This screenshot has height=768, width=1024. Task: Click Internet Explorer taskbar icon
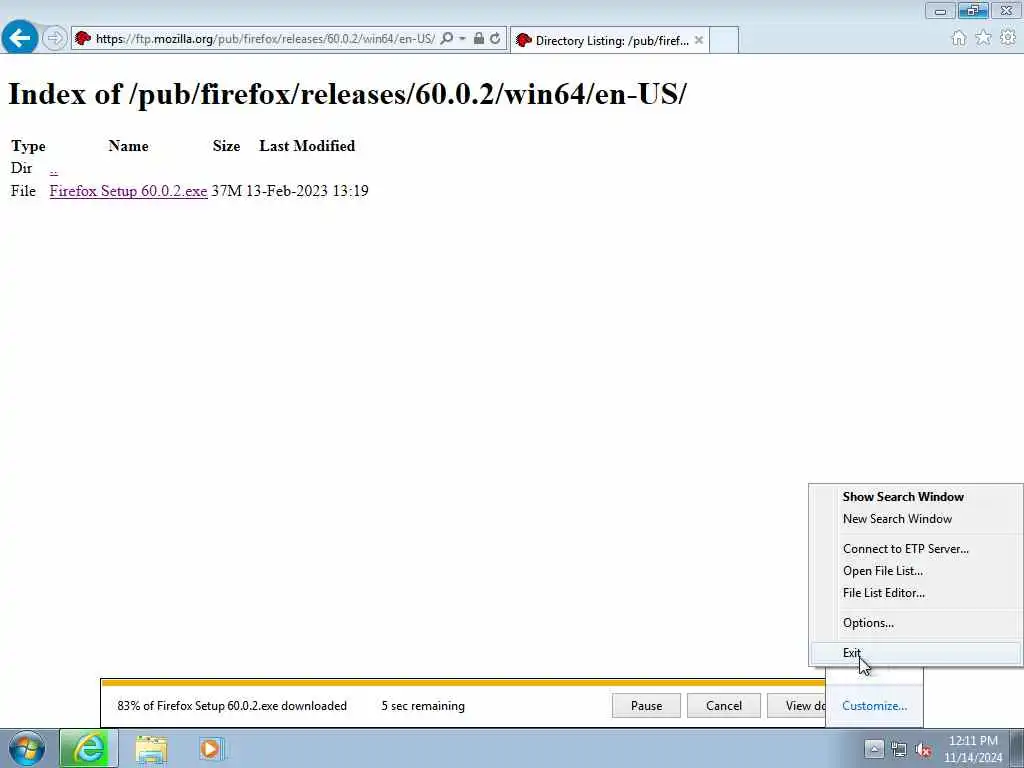[x=89, y=748]
